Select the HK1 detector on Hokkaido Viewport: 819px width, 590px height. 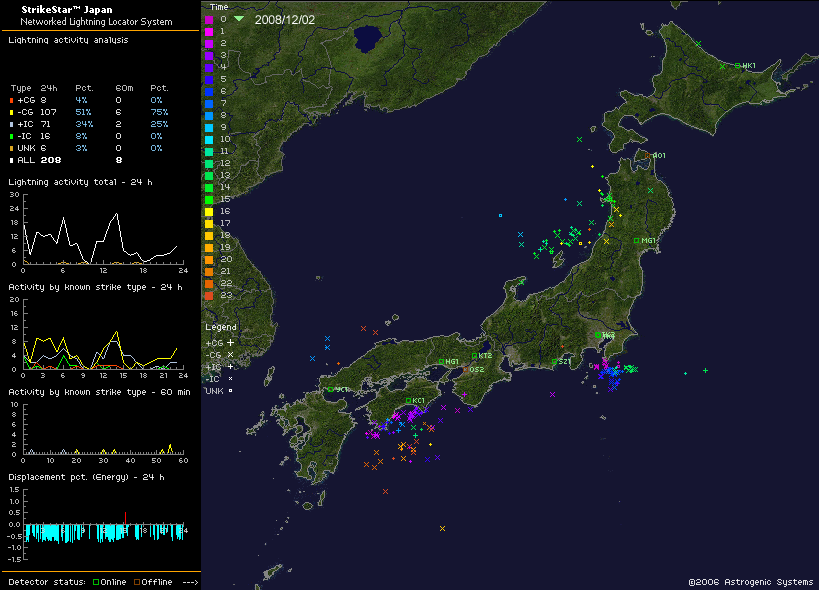click(738, 66)
